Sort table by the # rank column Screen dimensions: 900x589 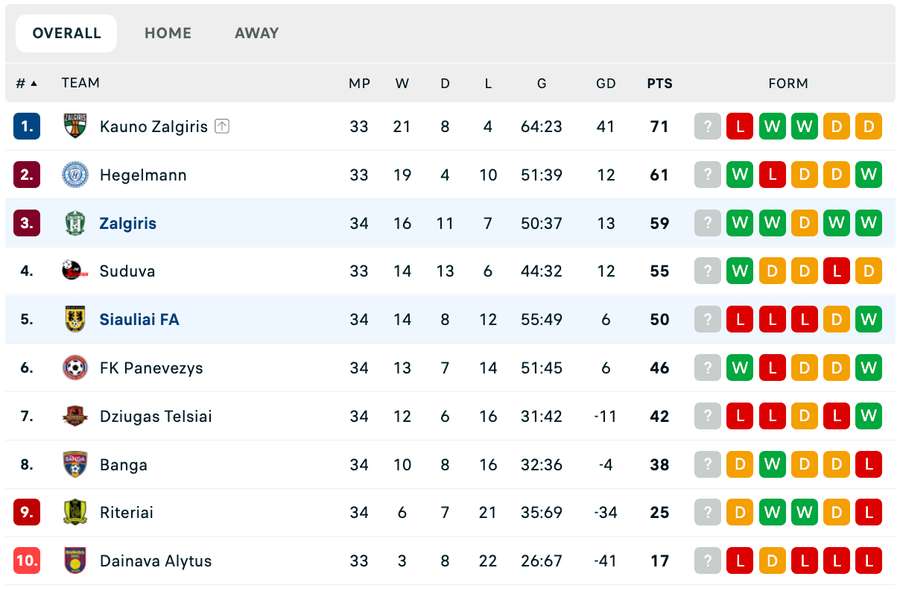pyautogui.click(x=26, y=84)
